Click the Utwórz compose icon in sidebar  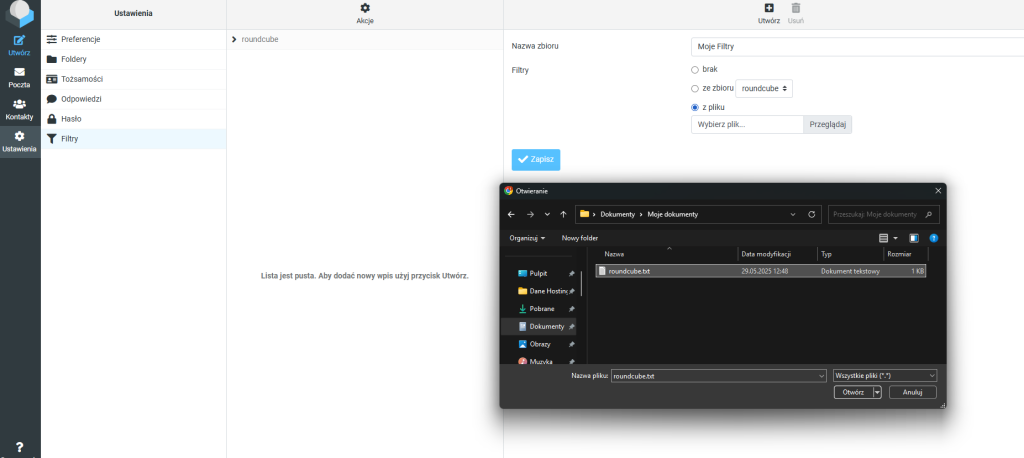click(x=20, y=41)
